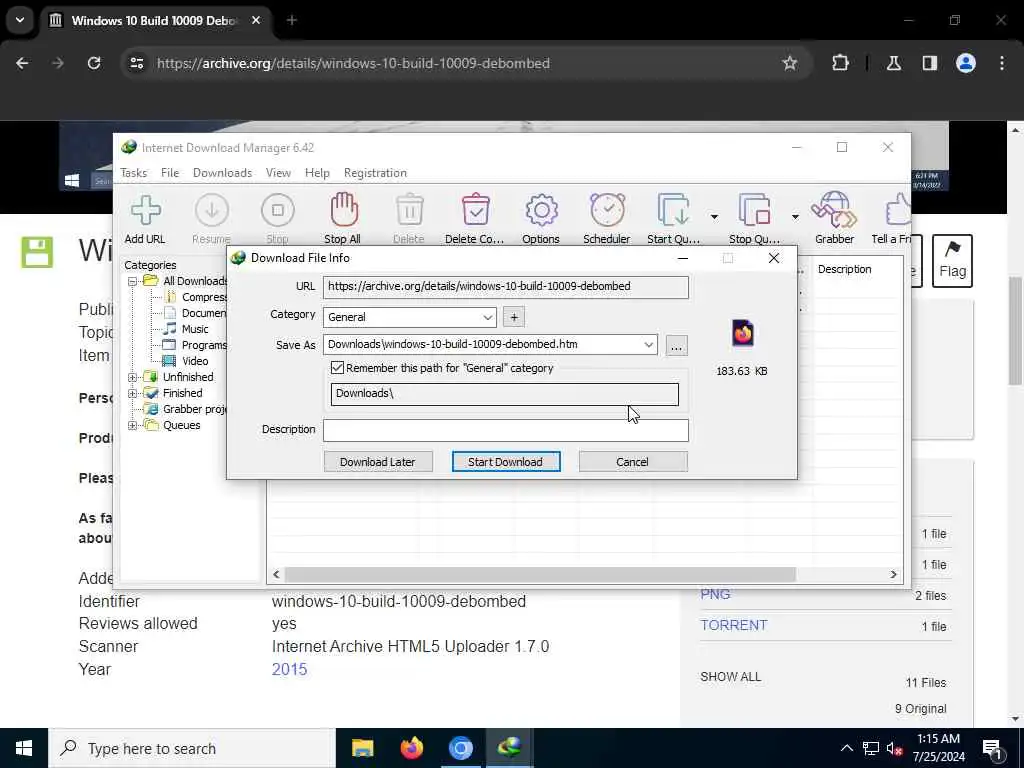Screen dimensions: 1024x768
Task: Click the site information icon in address bar
Action: [x=137, y=63]
